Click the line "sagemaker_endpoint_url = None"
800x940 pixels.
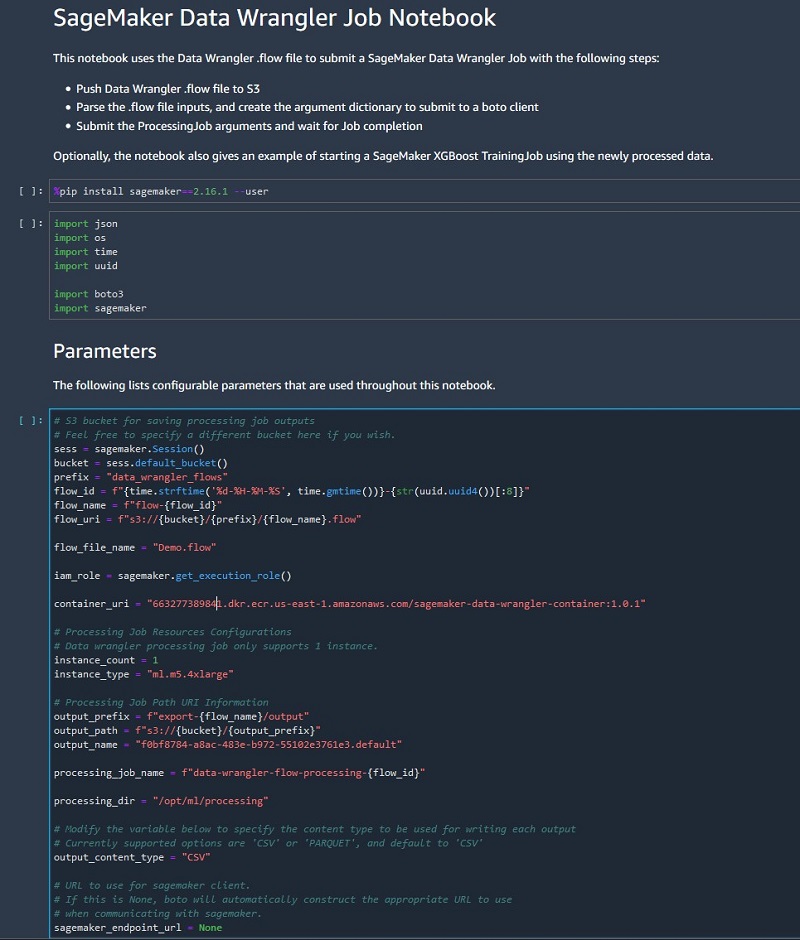138,928
